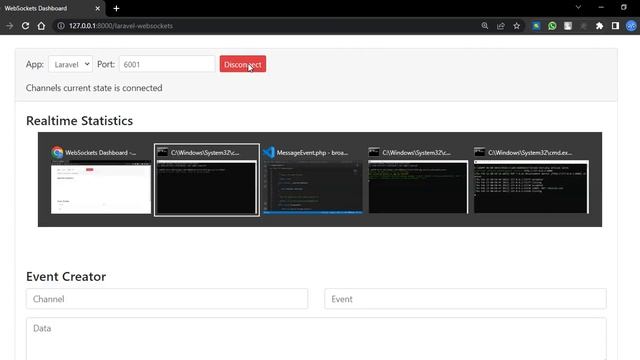Image resolution: width=640 pixels, height=360 pixels.
Task: Open the white square extension icon
Action: pos(568,26)
